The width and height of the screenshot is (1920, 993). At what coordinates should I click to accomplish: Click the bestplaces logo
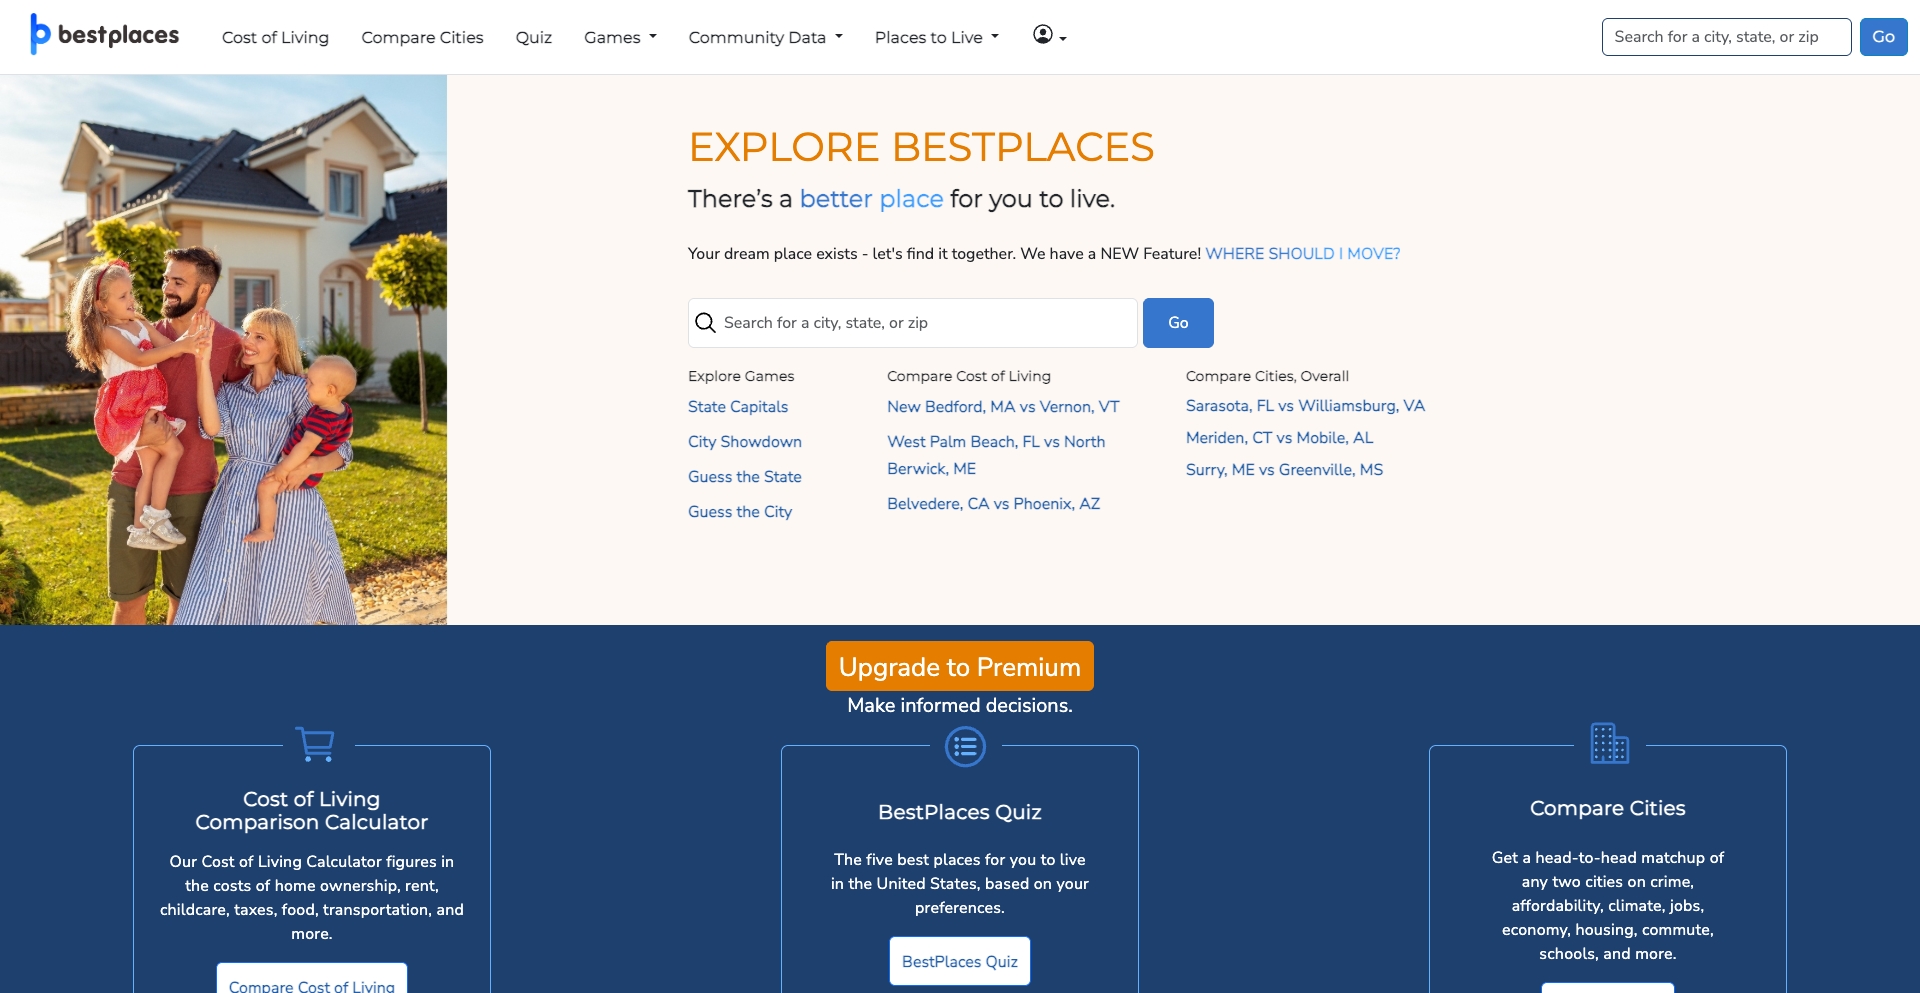click(103, 34)
